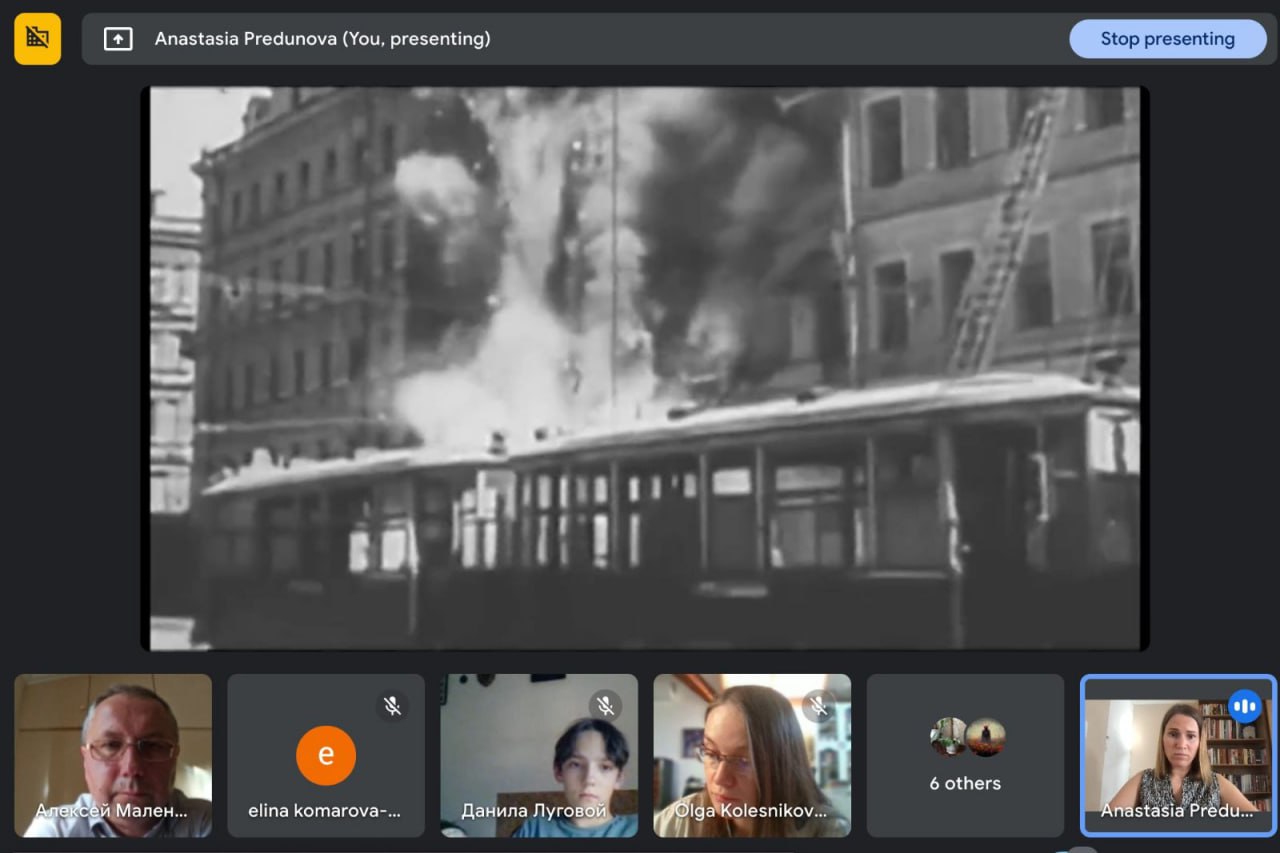Click the Olga Kolesnikov name label
The height and width of the screenshot is (853, 1280).
(x=750, y=810)
